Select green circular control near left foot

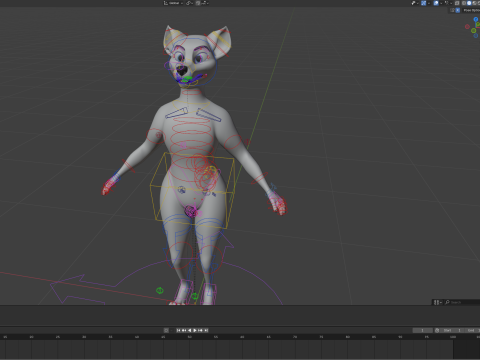[x=160, y=291]
